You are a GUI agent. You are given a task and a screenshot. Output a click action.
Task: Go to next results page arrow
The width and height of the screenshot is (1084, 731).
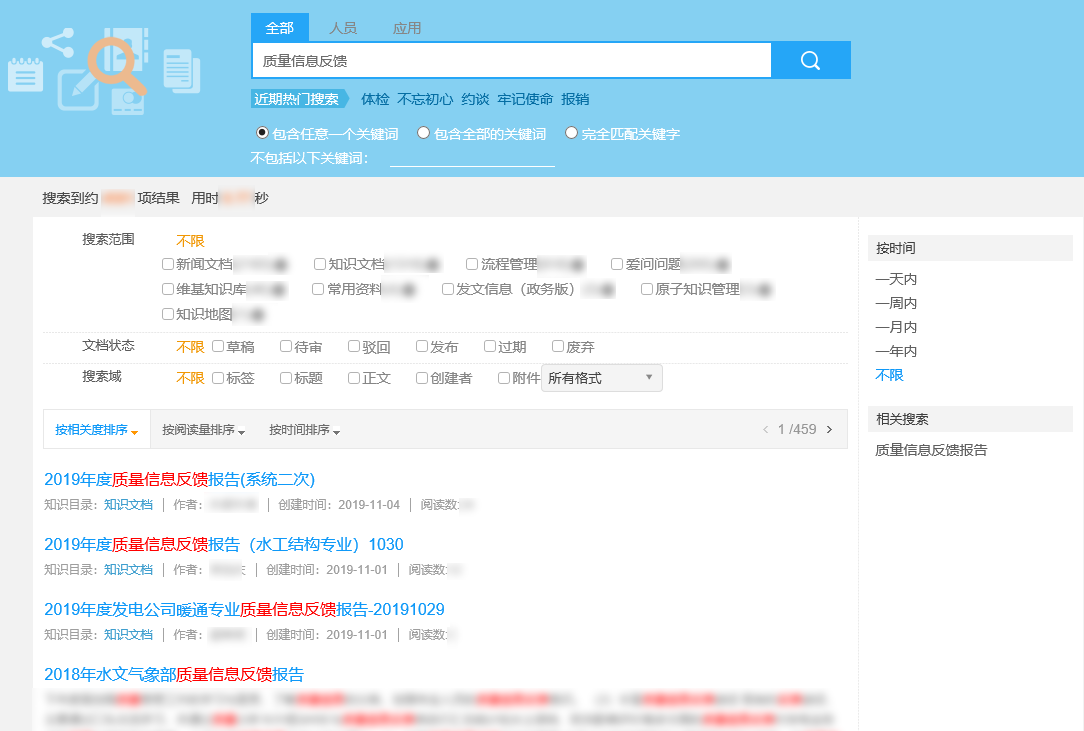tap(830, 429)
